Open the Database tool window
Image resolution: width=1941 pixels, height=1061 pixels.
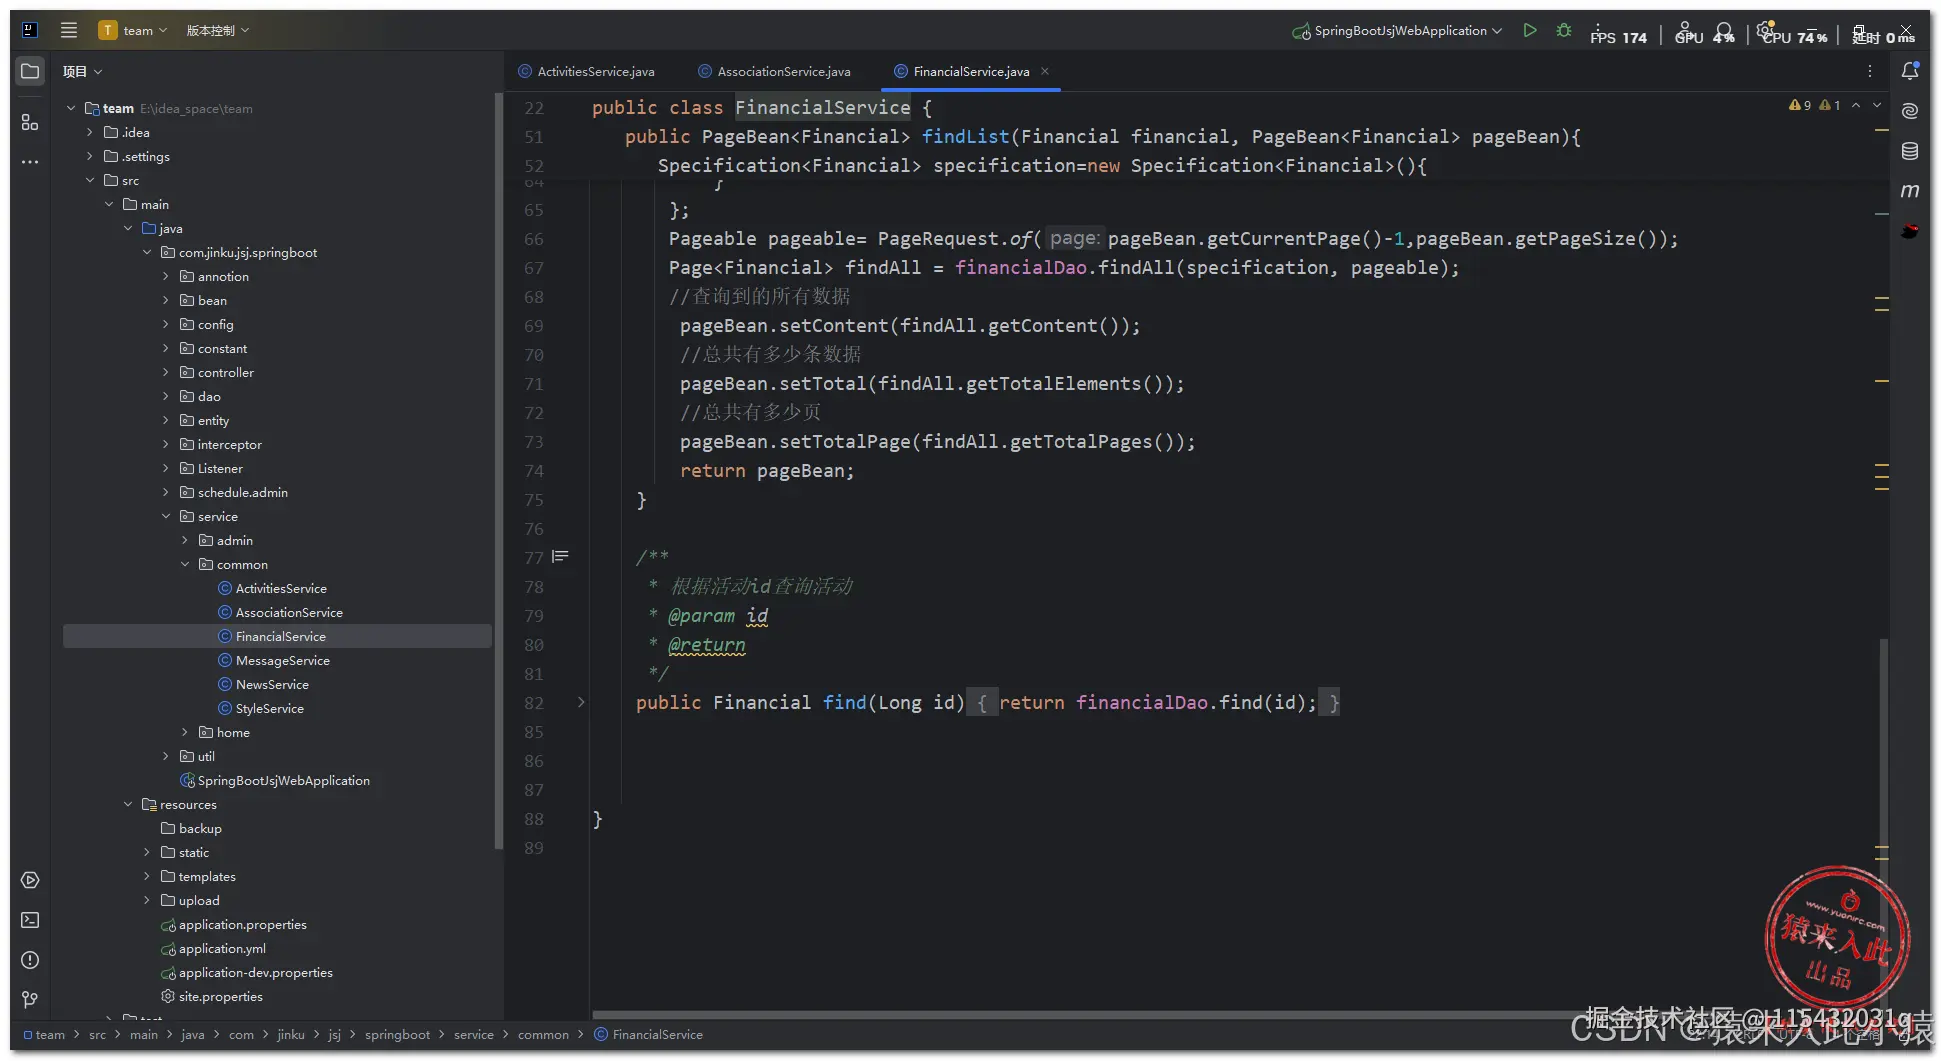(1910, 151)
